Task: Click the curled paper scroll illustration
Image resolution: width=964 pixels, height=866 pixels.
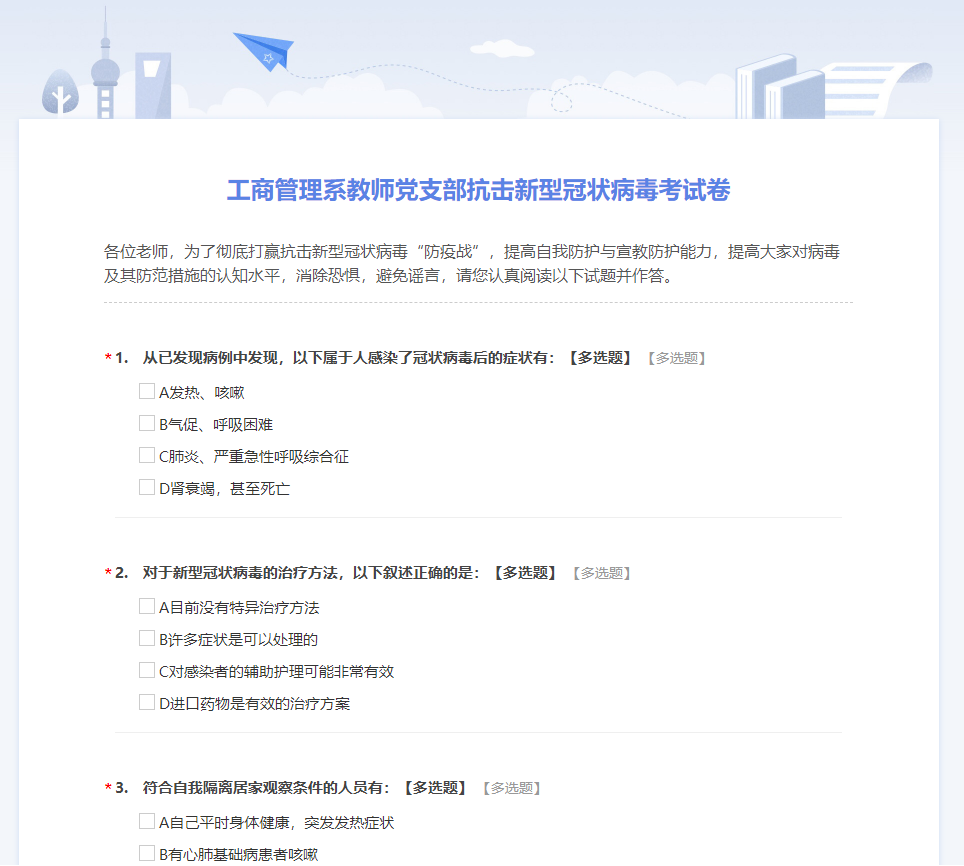Action: 880,85
